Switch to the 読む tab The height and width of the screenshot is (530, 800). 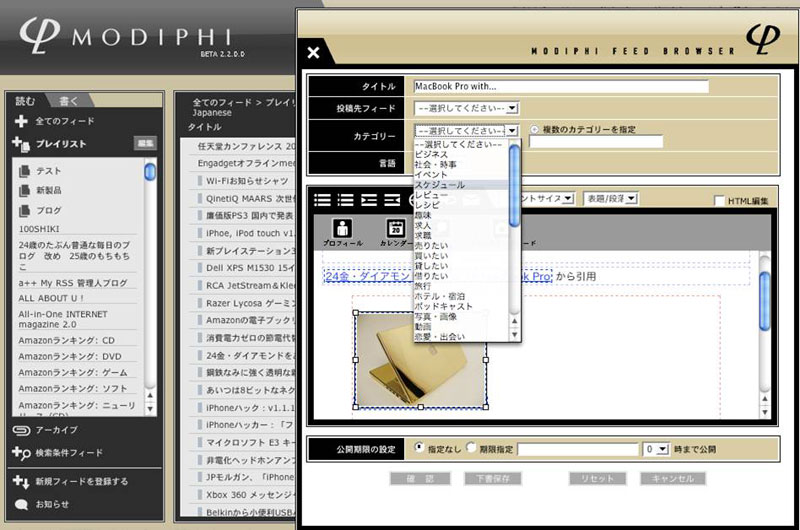[26, 101]
